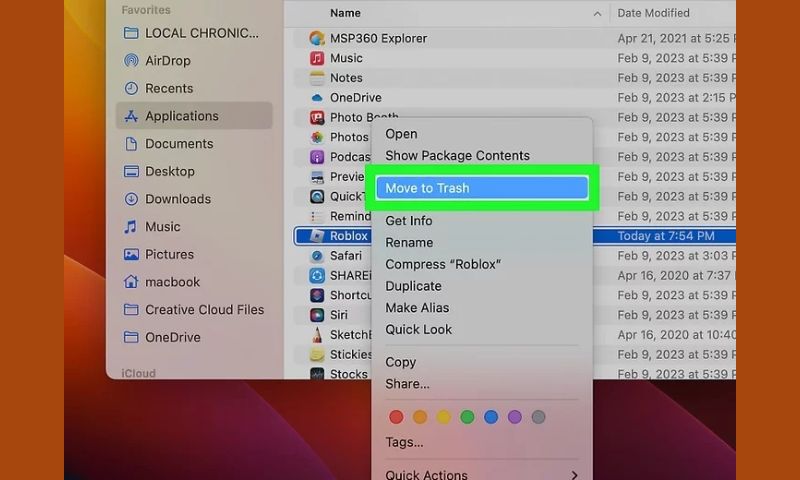Screen dimensions: 800x480
Task: Apply the red color tag
Action: [396, 417]
